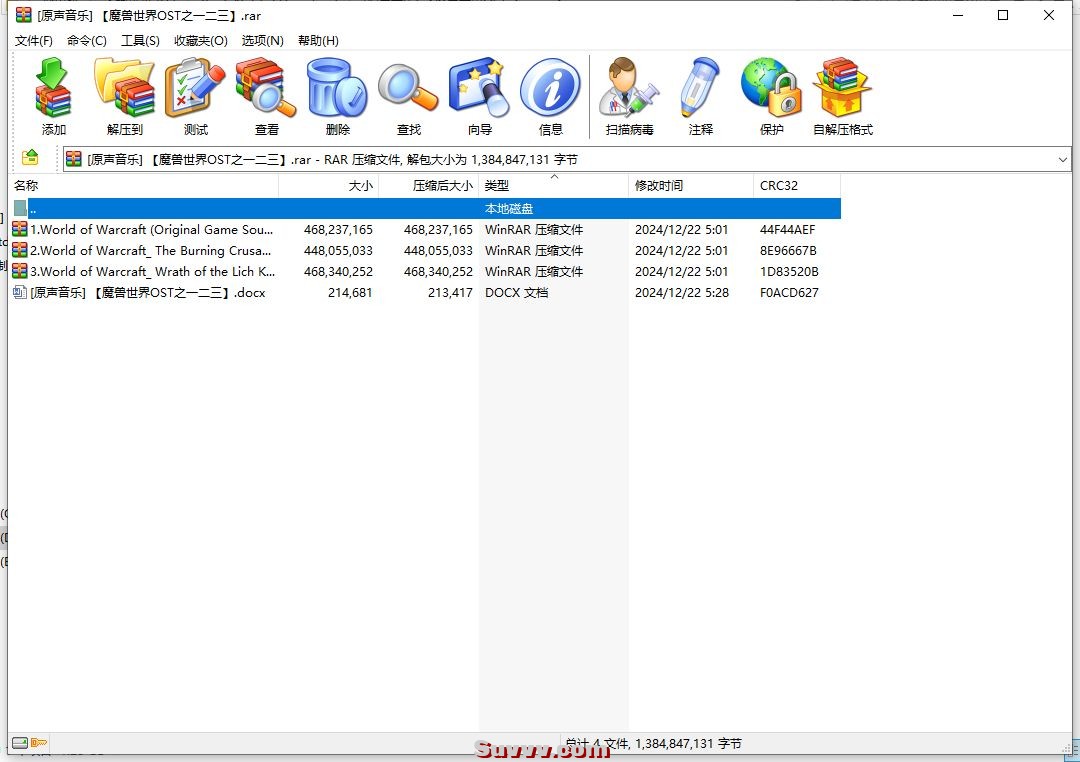Open the 工具(S) menu
The height and width of the screenshot is (762, 1080).
(141, 41)
